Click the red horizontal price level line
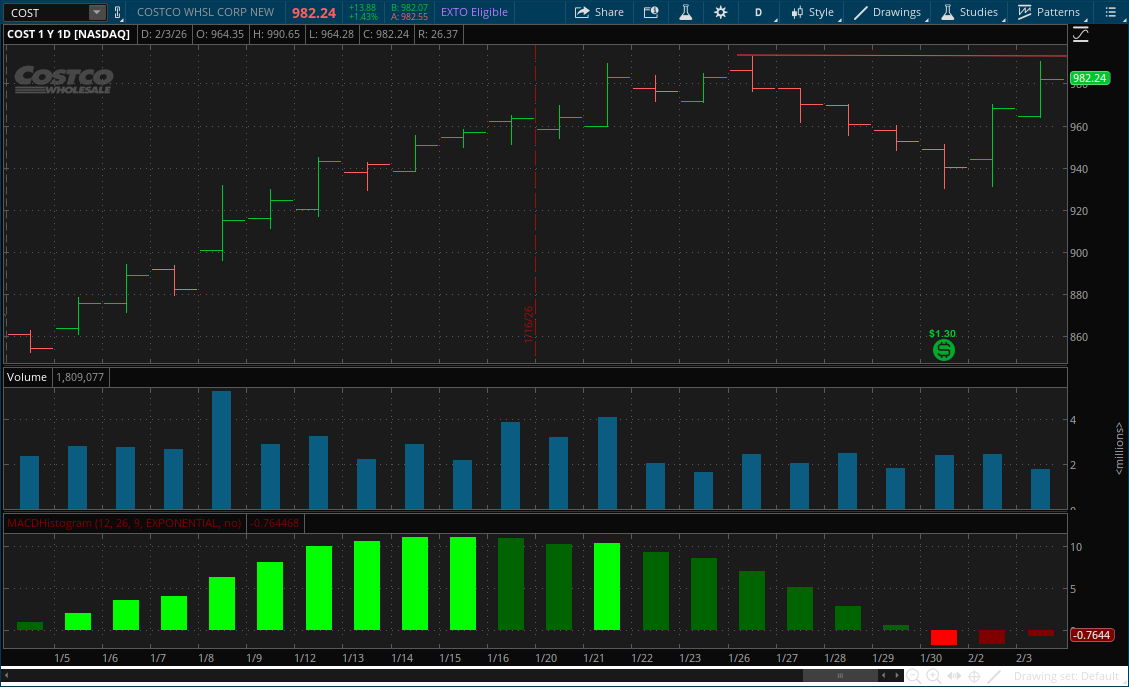1129x687 pixels. 901,55
